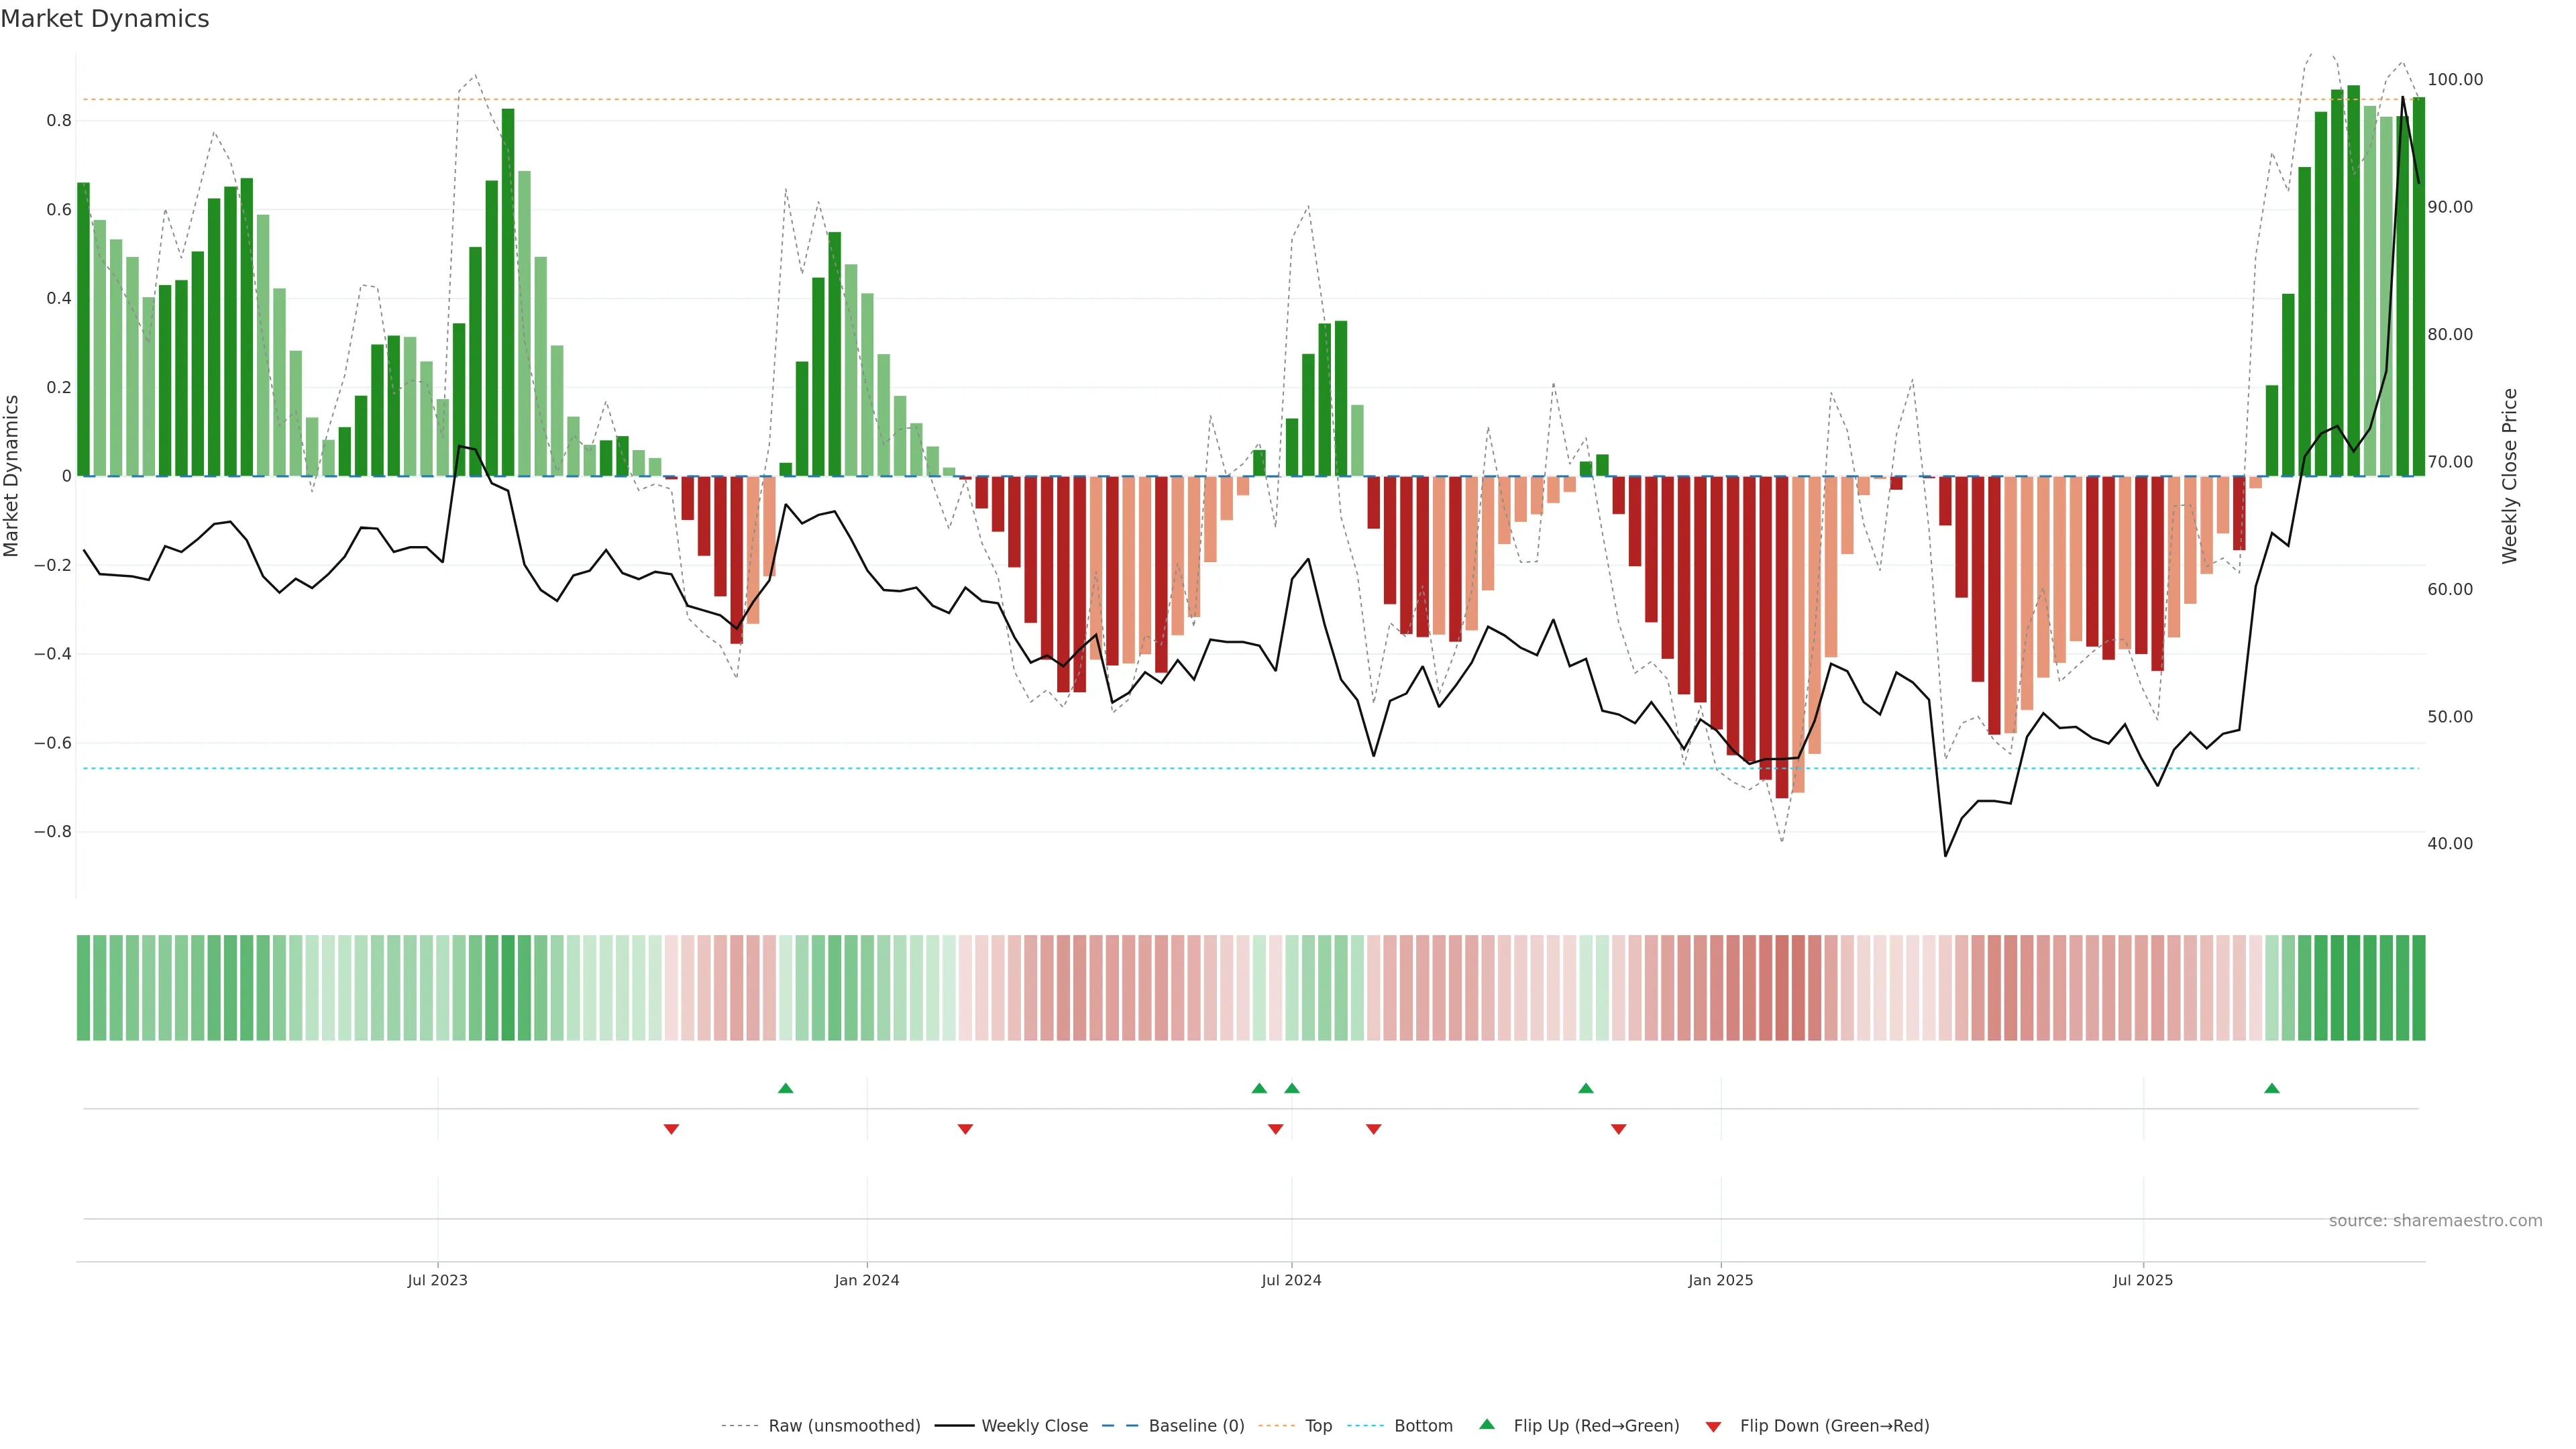Click flip-up triangle aligned with Jul 2024 gridline

click(x=1291, y=1088)
